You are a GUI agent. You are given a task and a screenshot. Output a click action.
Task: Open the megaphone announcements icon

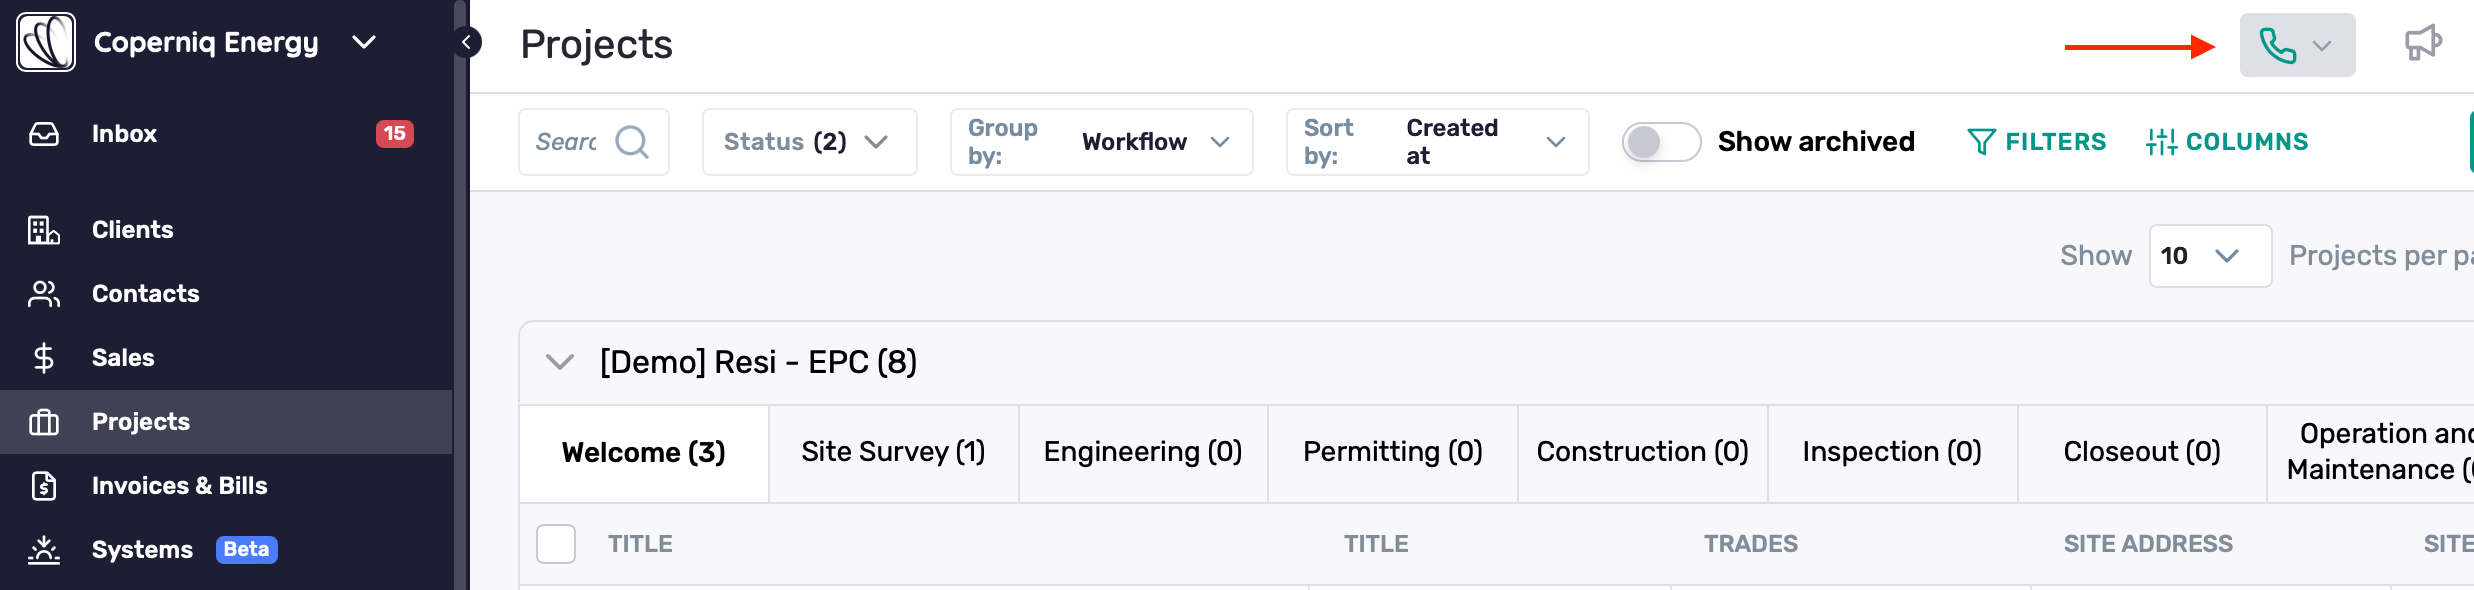[2423, 44]
